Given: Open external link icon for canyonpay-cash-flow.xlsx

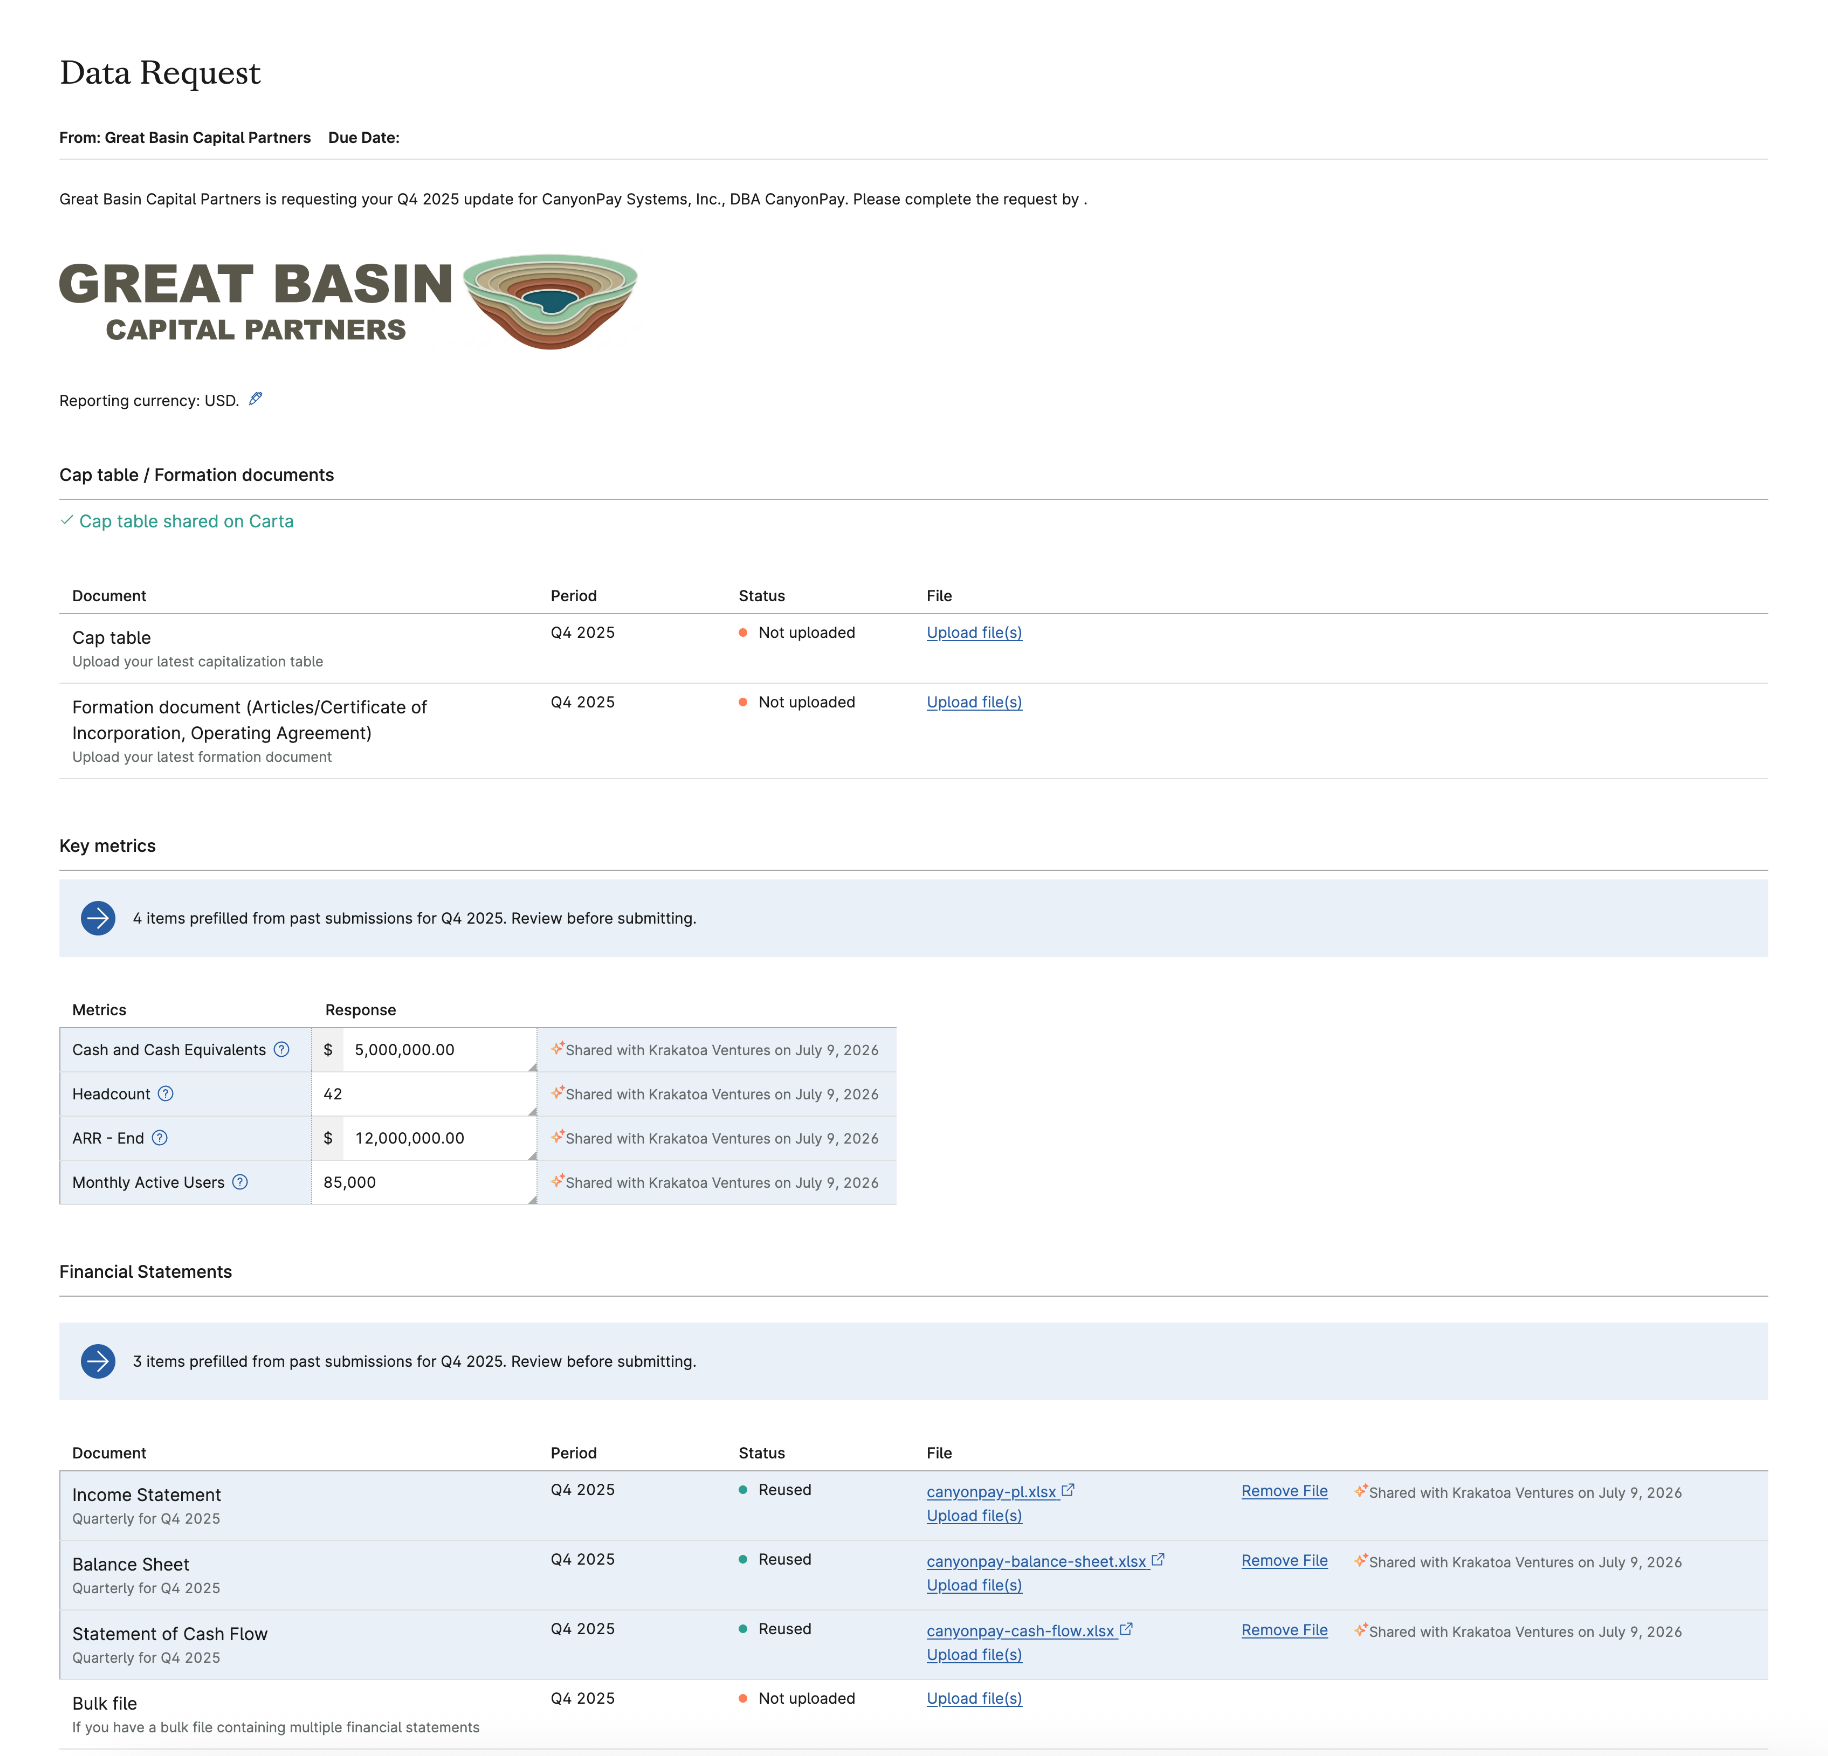Looking at the screenshot, I should click(x=1126, y=1629).
